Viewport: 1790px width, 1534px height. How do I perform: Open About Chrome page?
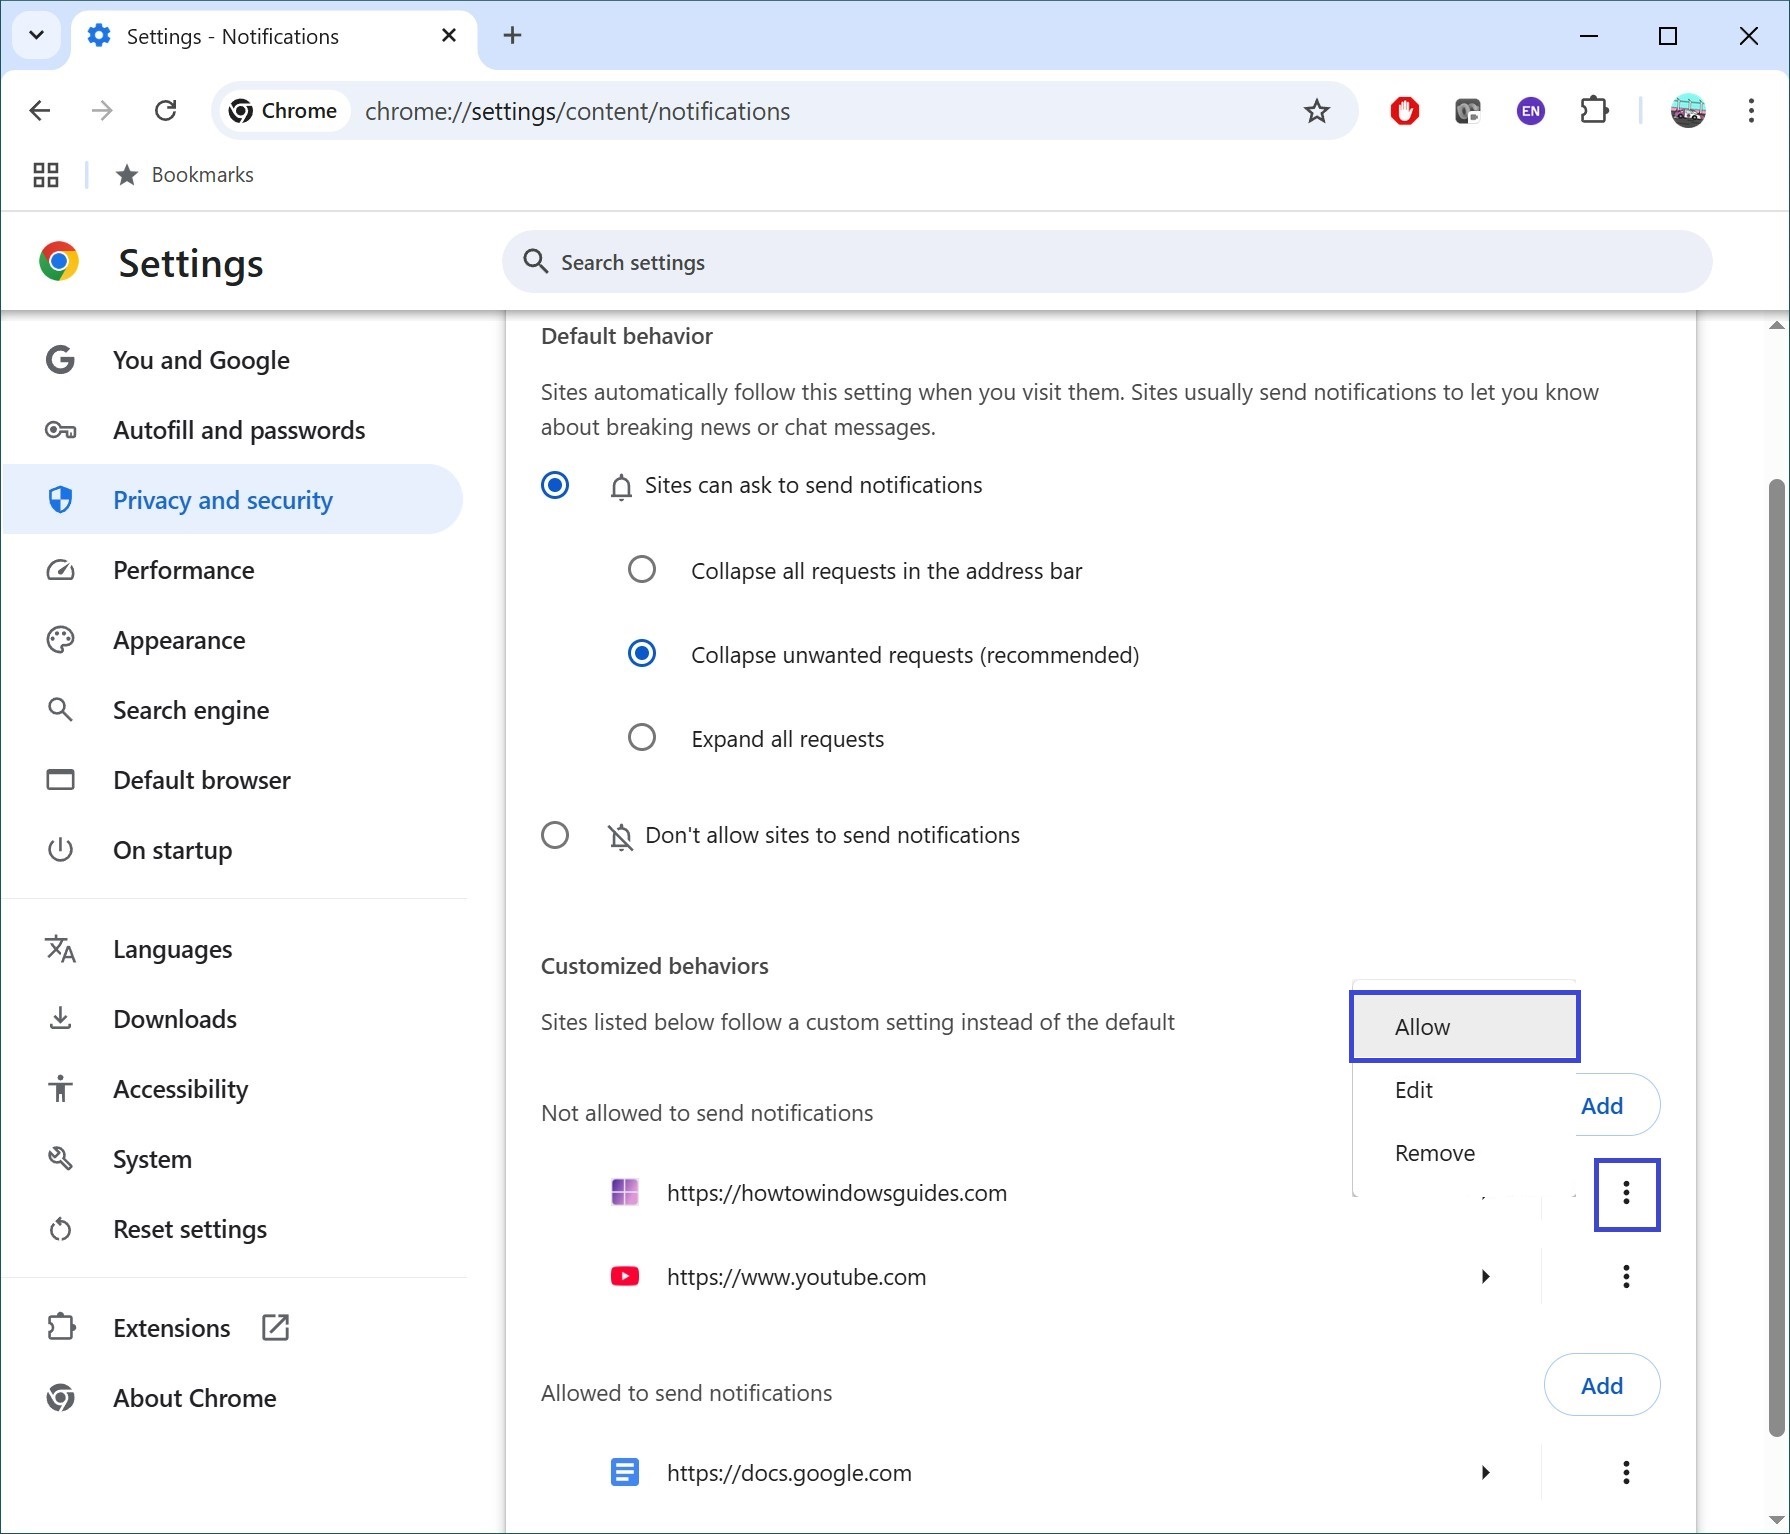coord(232,1398)
